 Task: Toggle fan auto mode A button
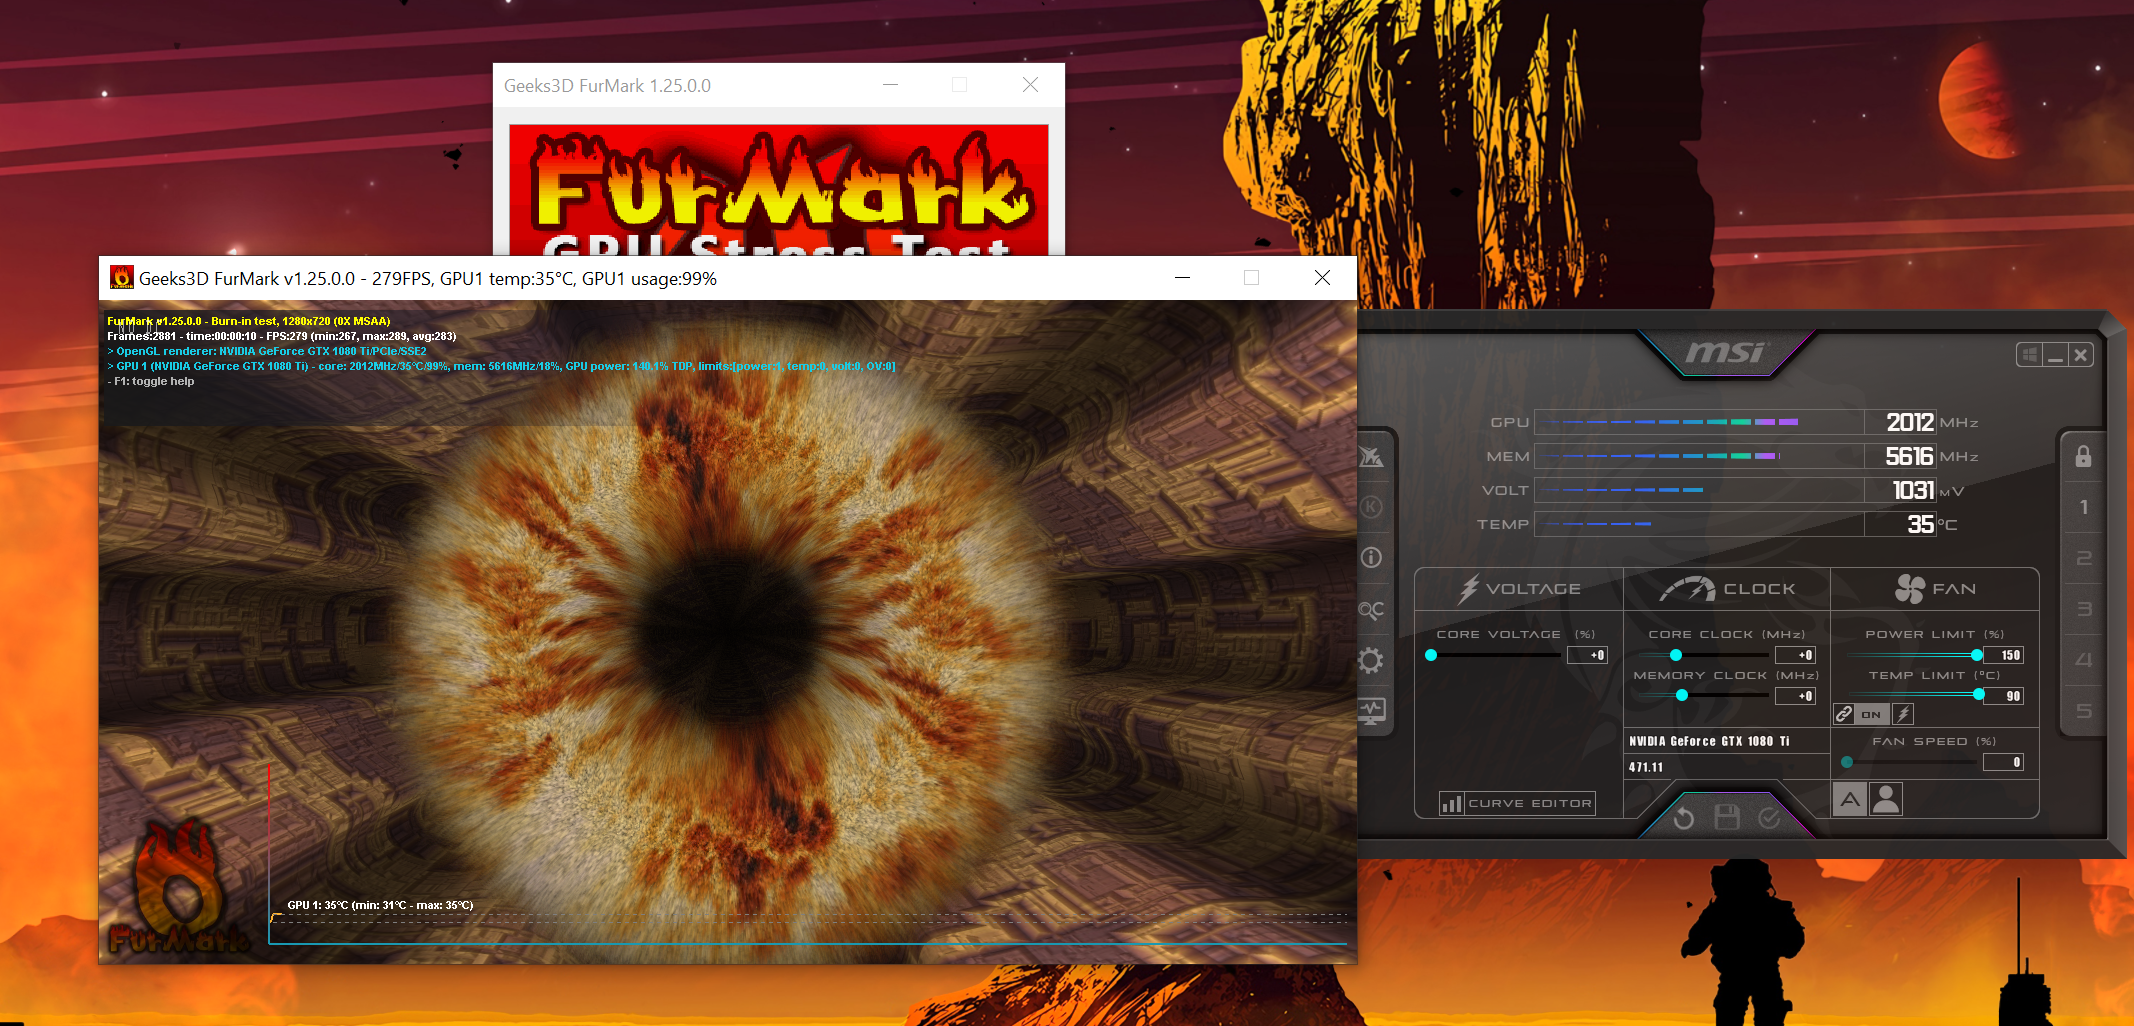point(1850,799)
